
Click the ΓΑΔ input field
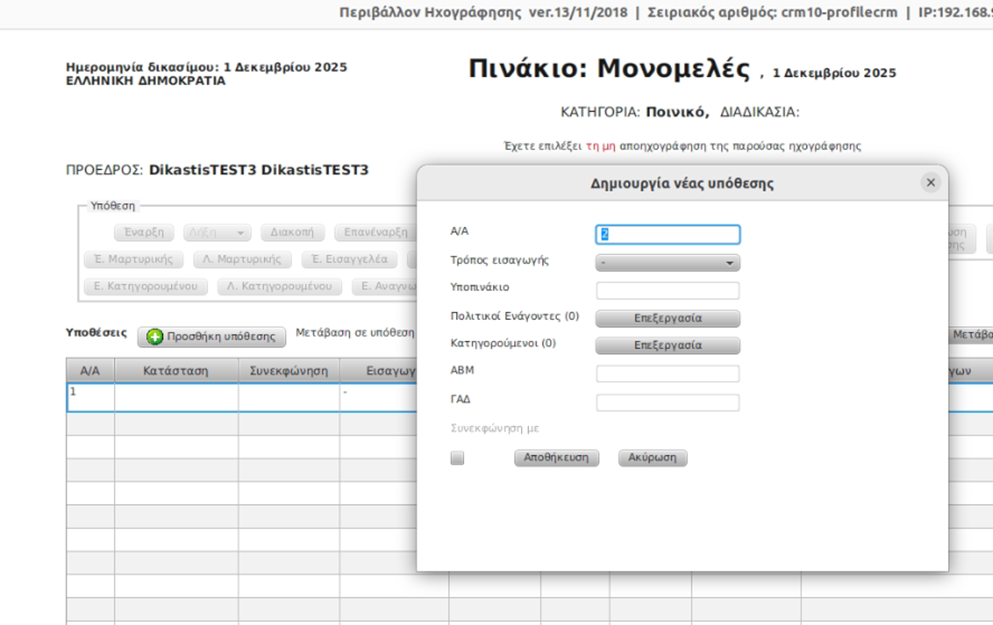(x=667, y=403)
